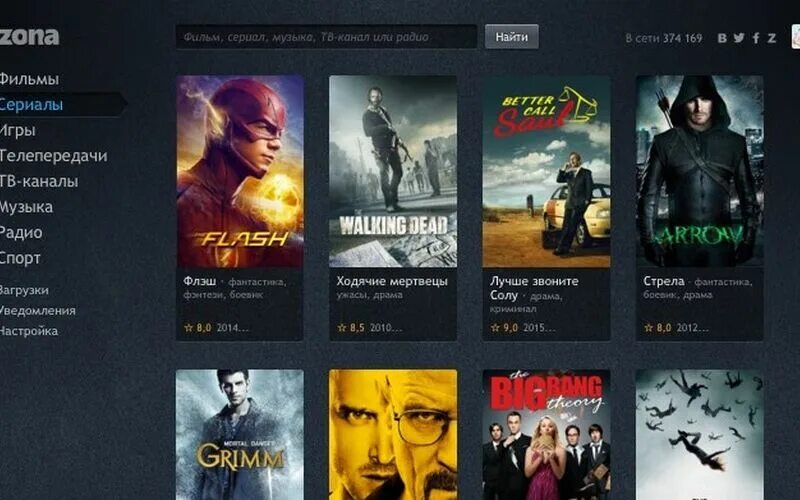Focus the film and series search field
Screen dimensions: 800x500
(x=327, y=37)
